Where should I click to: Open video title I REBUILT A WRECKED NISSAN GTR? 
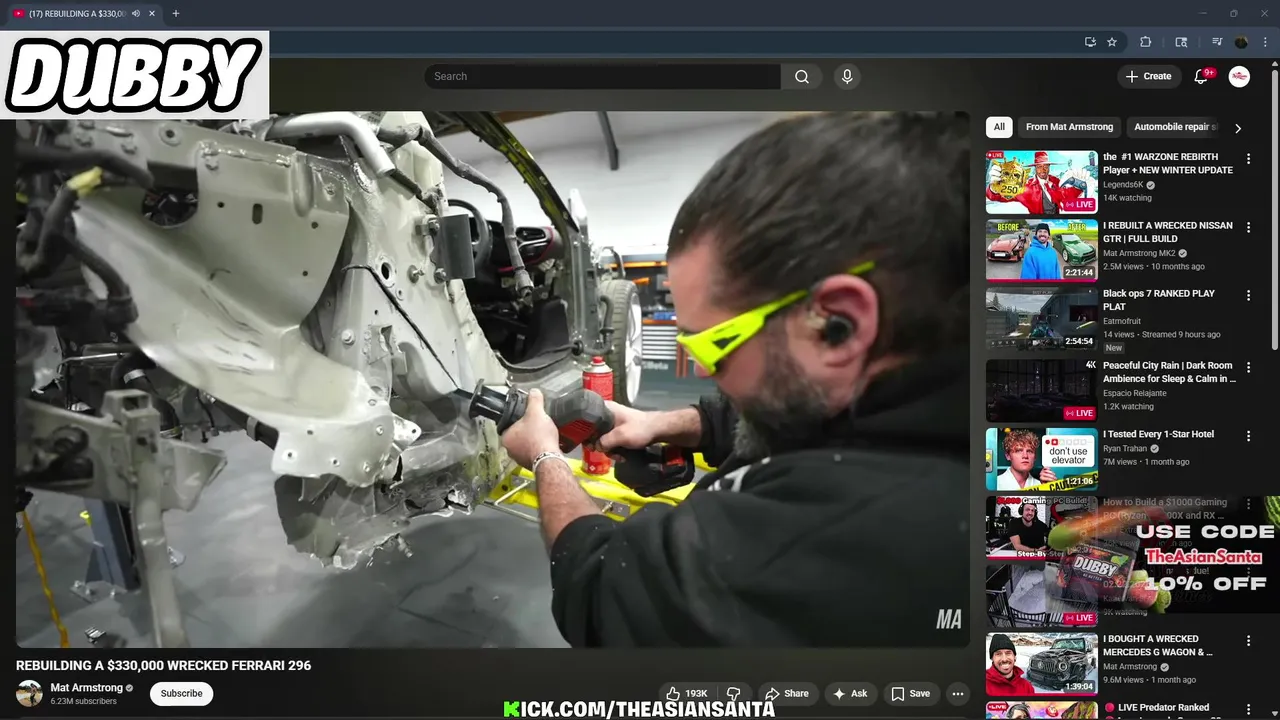(1168, 232)
